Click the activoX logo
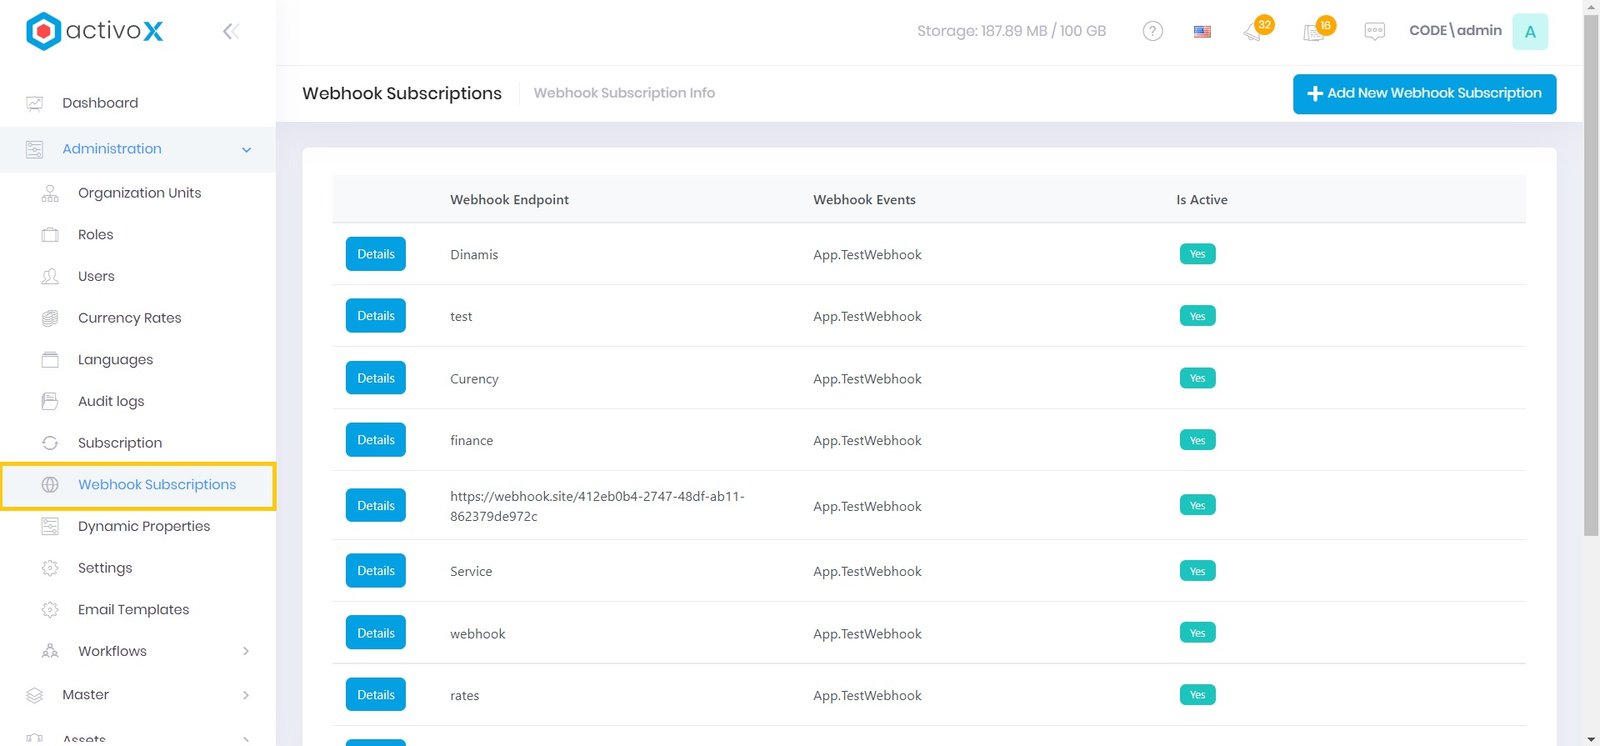1600x746 pixels. 94,31
